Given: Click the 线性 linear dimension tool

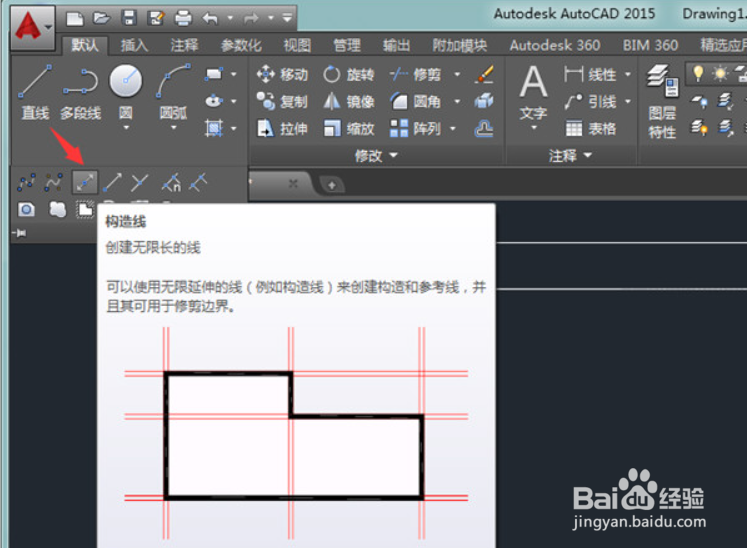Looking at the screenshot, I should coord(590,74).
